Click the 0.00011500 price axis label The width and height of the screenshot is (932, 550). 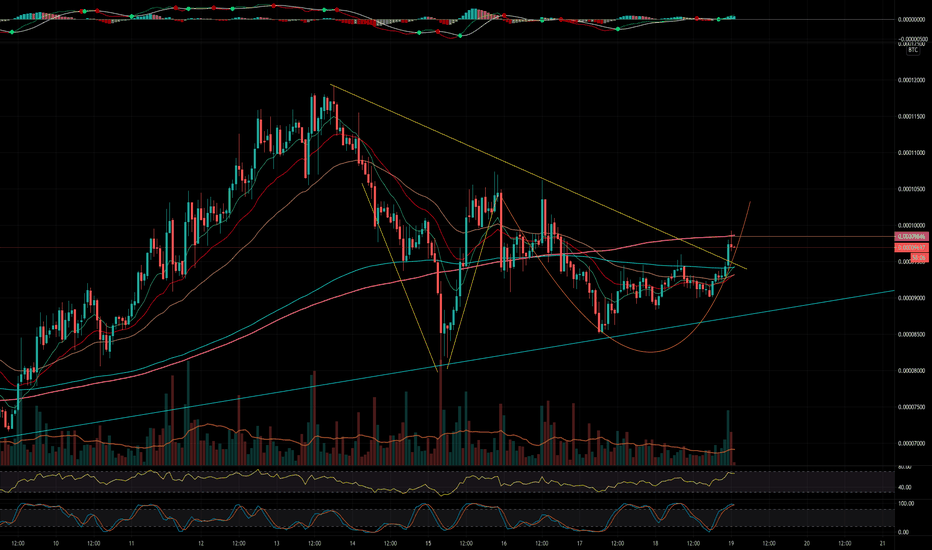click(x=911, y=117)
